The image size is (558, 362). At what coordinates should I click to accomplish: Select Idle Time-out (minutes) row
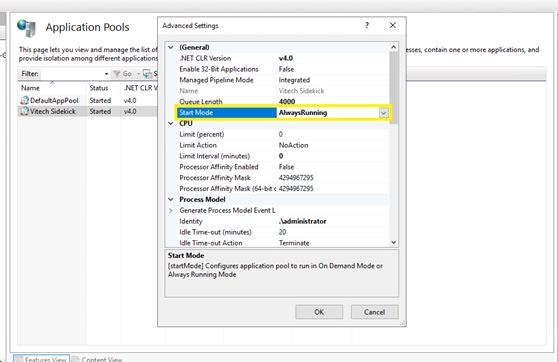[x=283, y=232]
